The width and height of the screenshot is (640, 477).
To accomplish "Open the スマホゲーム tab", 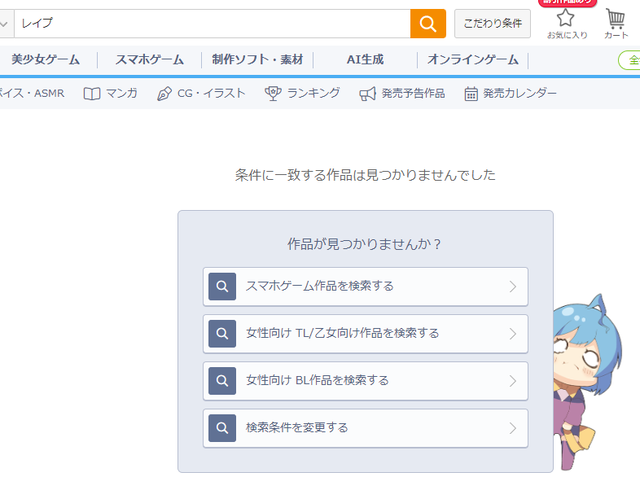I will (149, 60).
